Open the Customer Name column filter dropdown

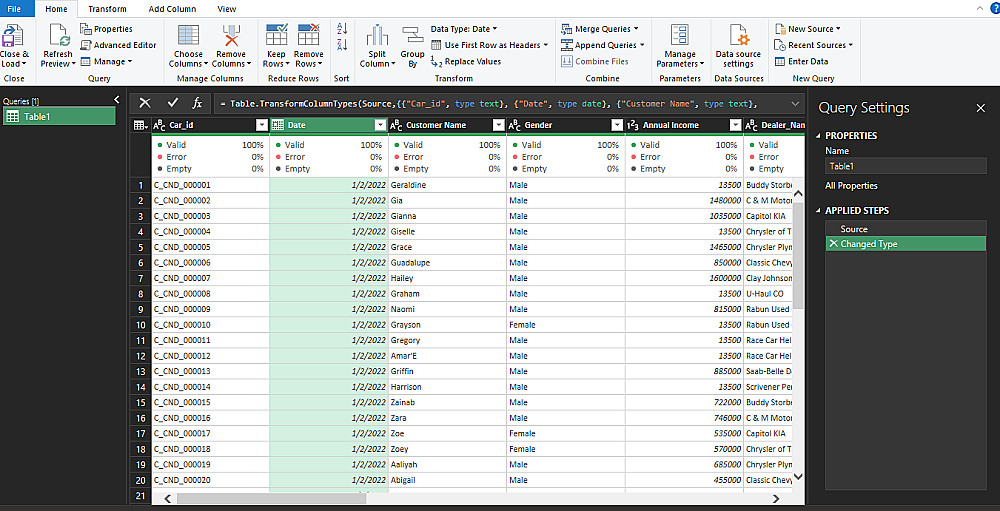(x=498, y=125)
